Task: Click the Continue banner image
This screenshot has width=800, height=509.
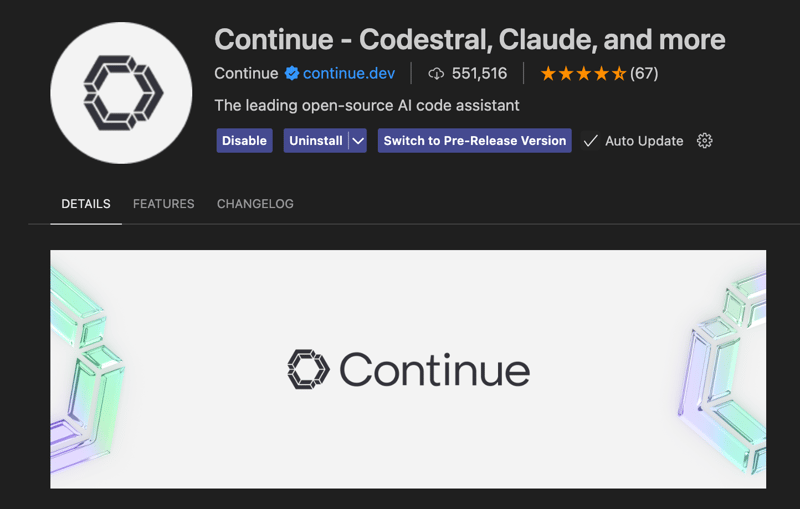Action: coord(408,369)
